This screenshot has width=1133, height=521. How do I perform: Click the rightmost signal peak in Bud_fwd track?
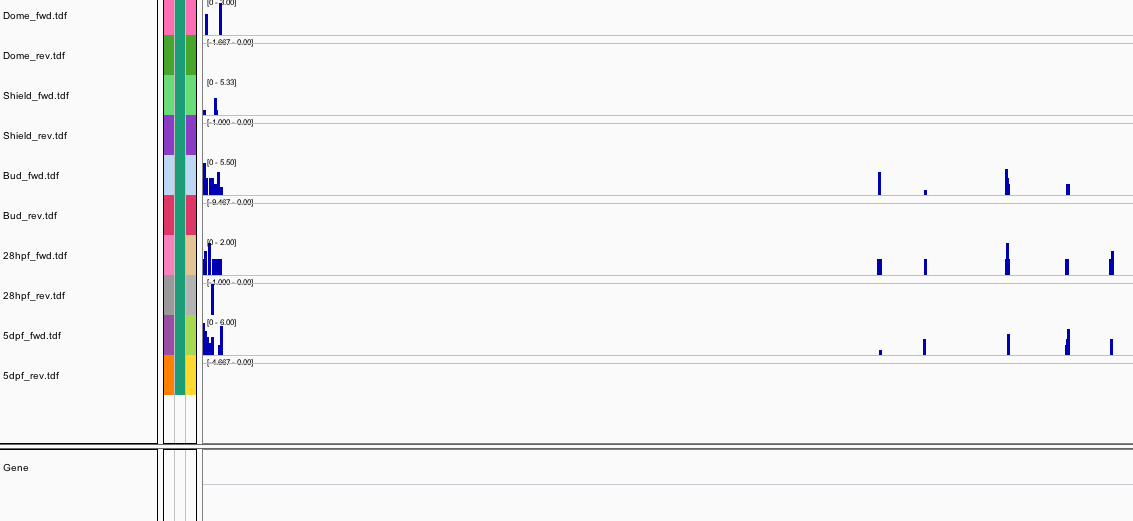pyautogui.click(x=1068, y=189)
